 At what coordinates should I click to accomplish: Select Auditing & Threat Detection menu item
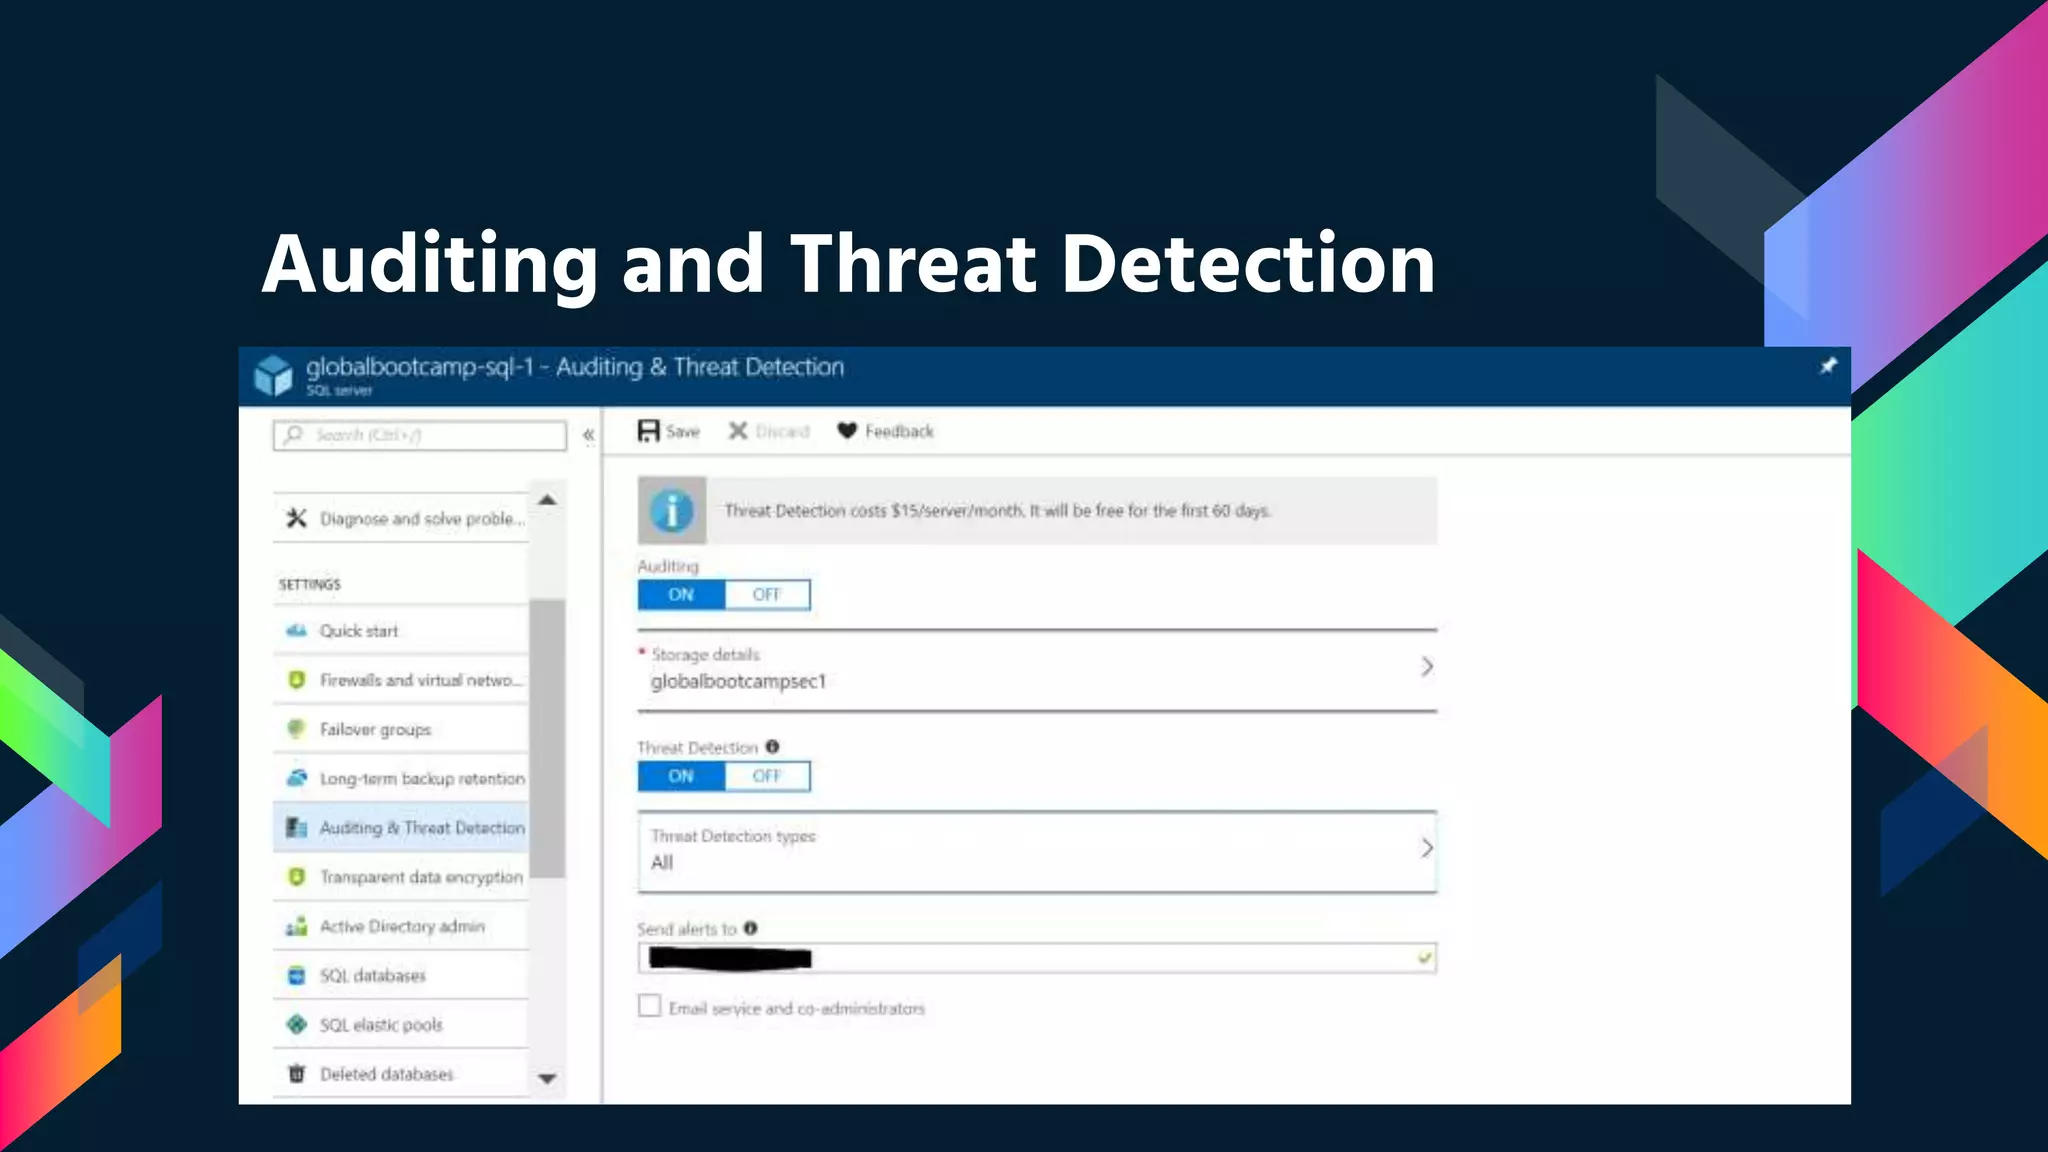(401, 827)
